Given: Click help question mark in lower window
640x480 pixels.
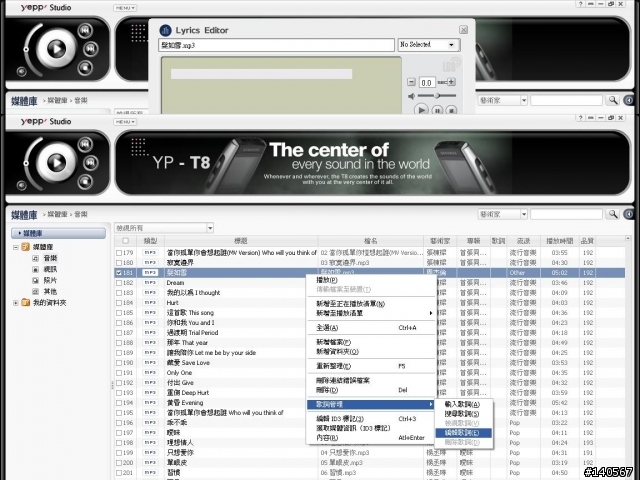Looking at the screenshot, I should [x=580, y=118].
